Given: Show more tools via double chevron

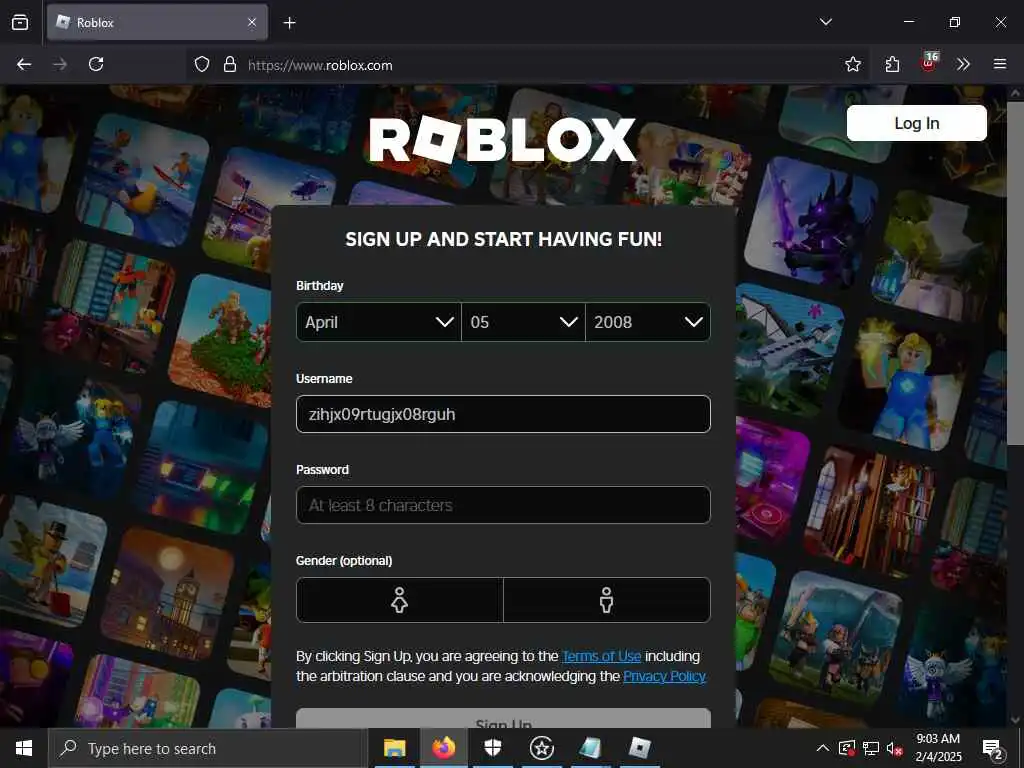Looking at the screenshot, I should (963, 64).
